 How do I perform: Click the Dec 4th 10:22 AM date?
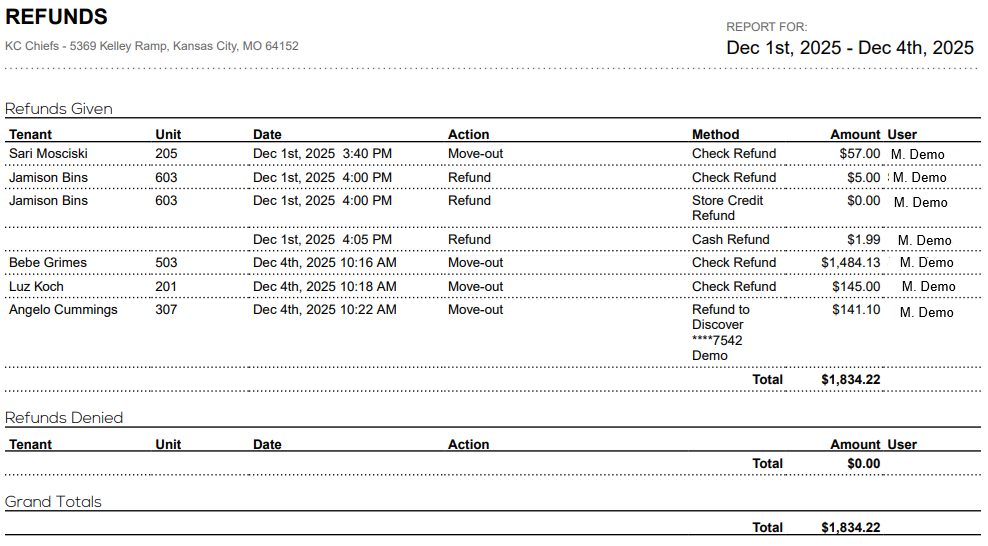324,310
